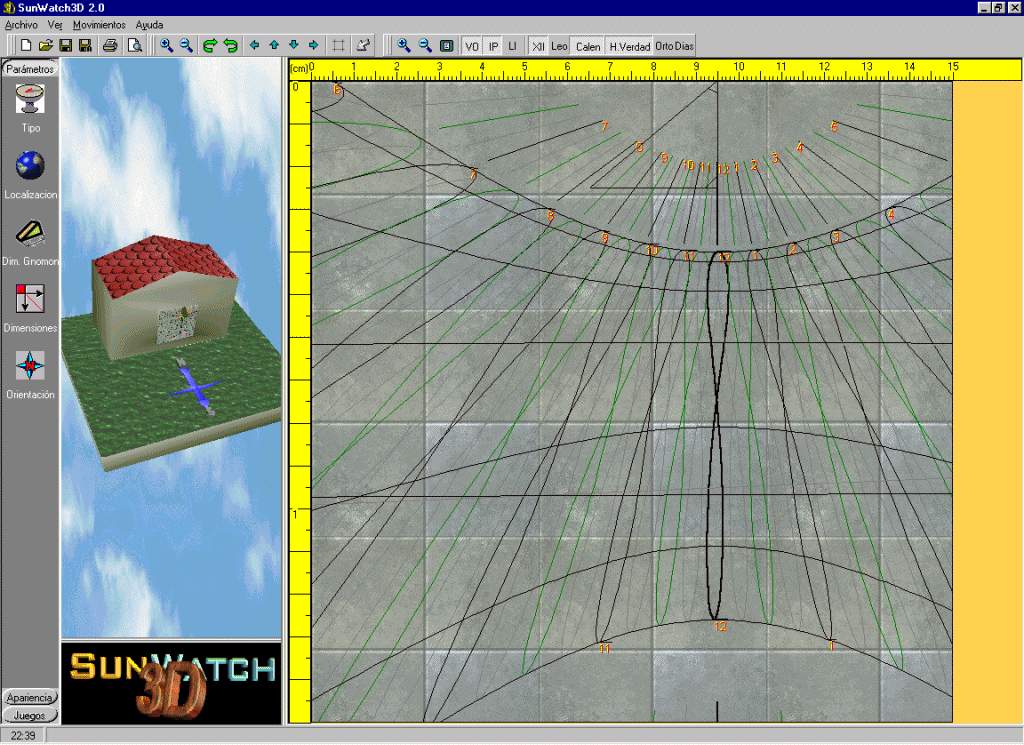1024x745 pixels.
Task: Open the Orientación compass icon
Action: [x=30, y=366]
